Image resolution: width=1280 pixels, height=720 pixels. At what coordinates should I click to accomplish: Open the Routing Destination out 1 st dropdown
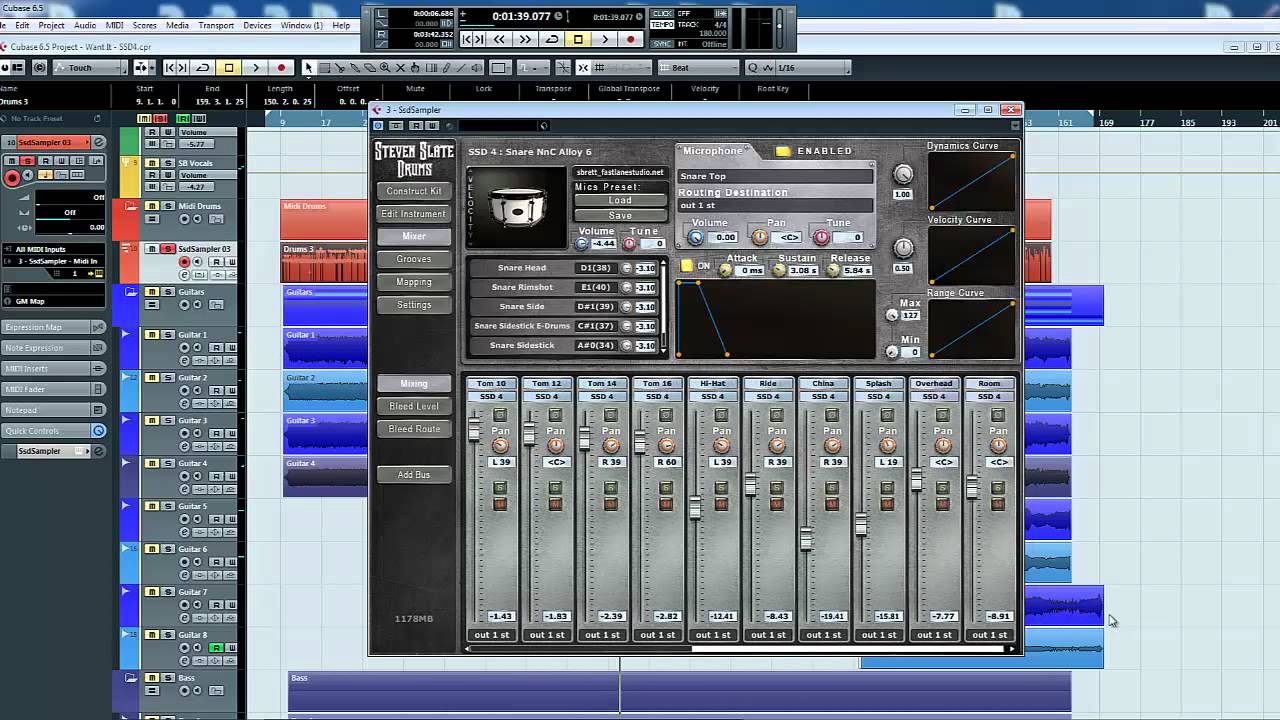pyautogui.click(x=775, y=205)
